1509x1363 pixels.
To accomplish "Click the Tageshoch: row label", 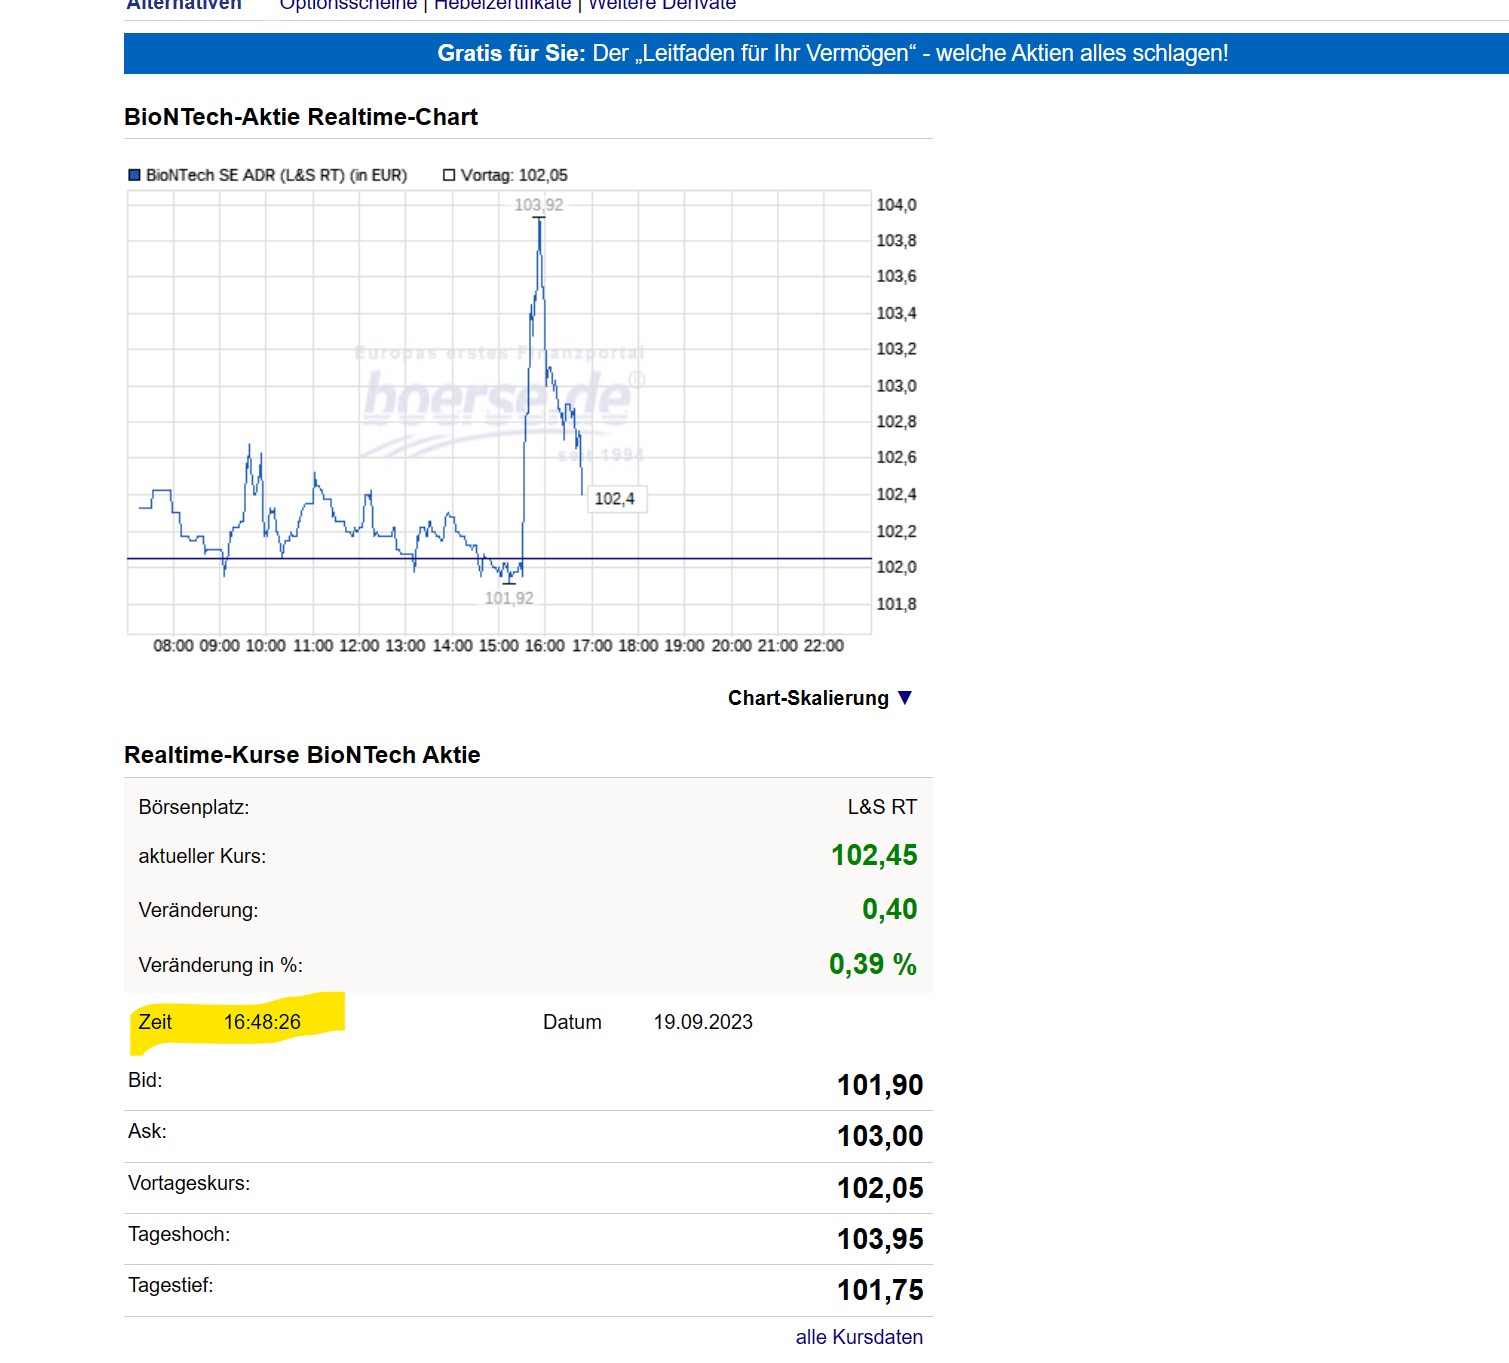I will tap(179, 1234).
